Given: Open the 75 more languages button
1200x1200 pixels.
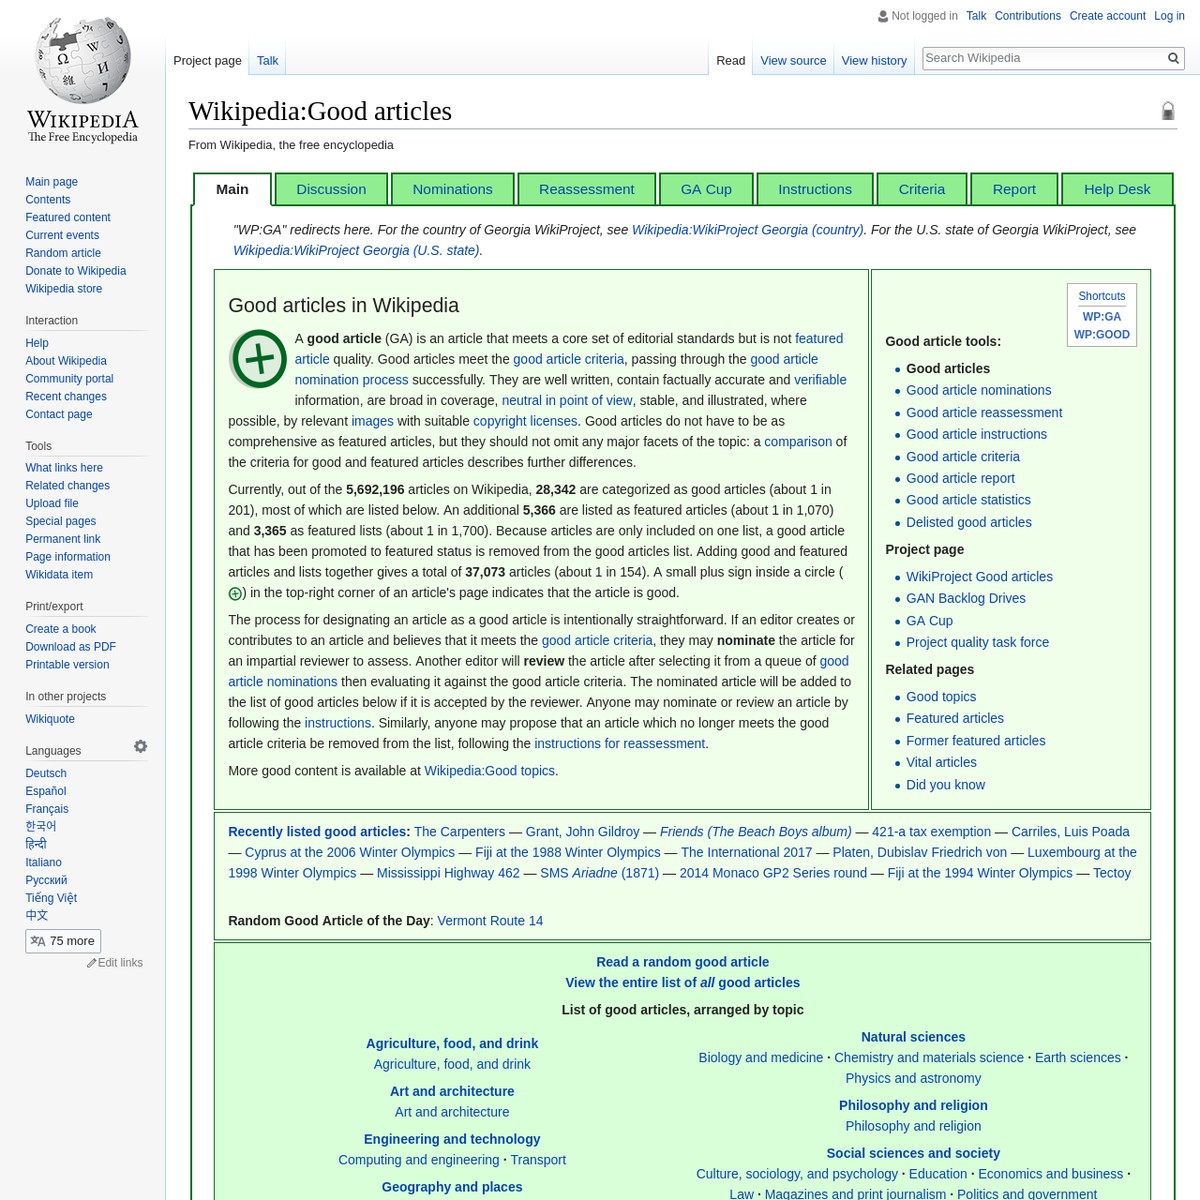Looking at the screenshot, I should [63, 941].
